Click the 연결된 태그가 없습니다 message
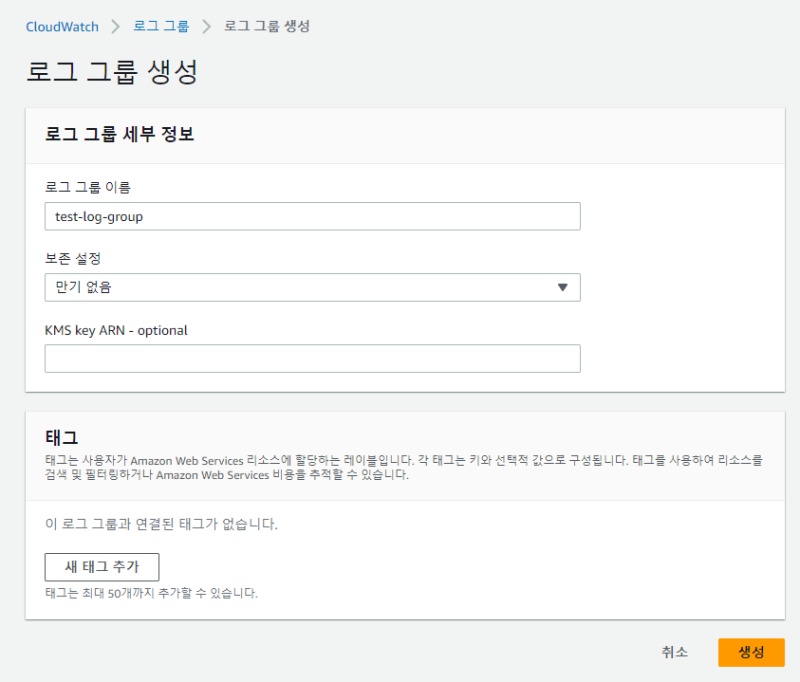800x682 pixels. [x=161, y=524]
